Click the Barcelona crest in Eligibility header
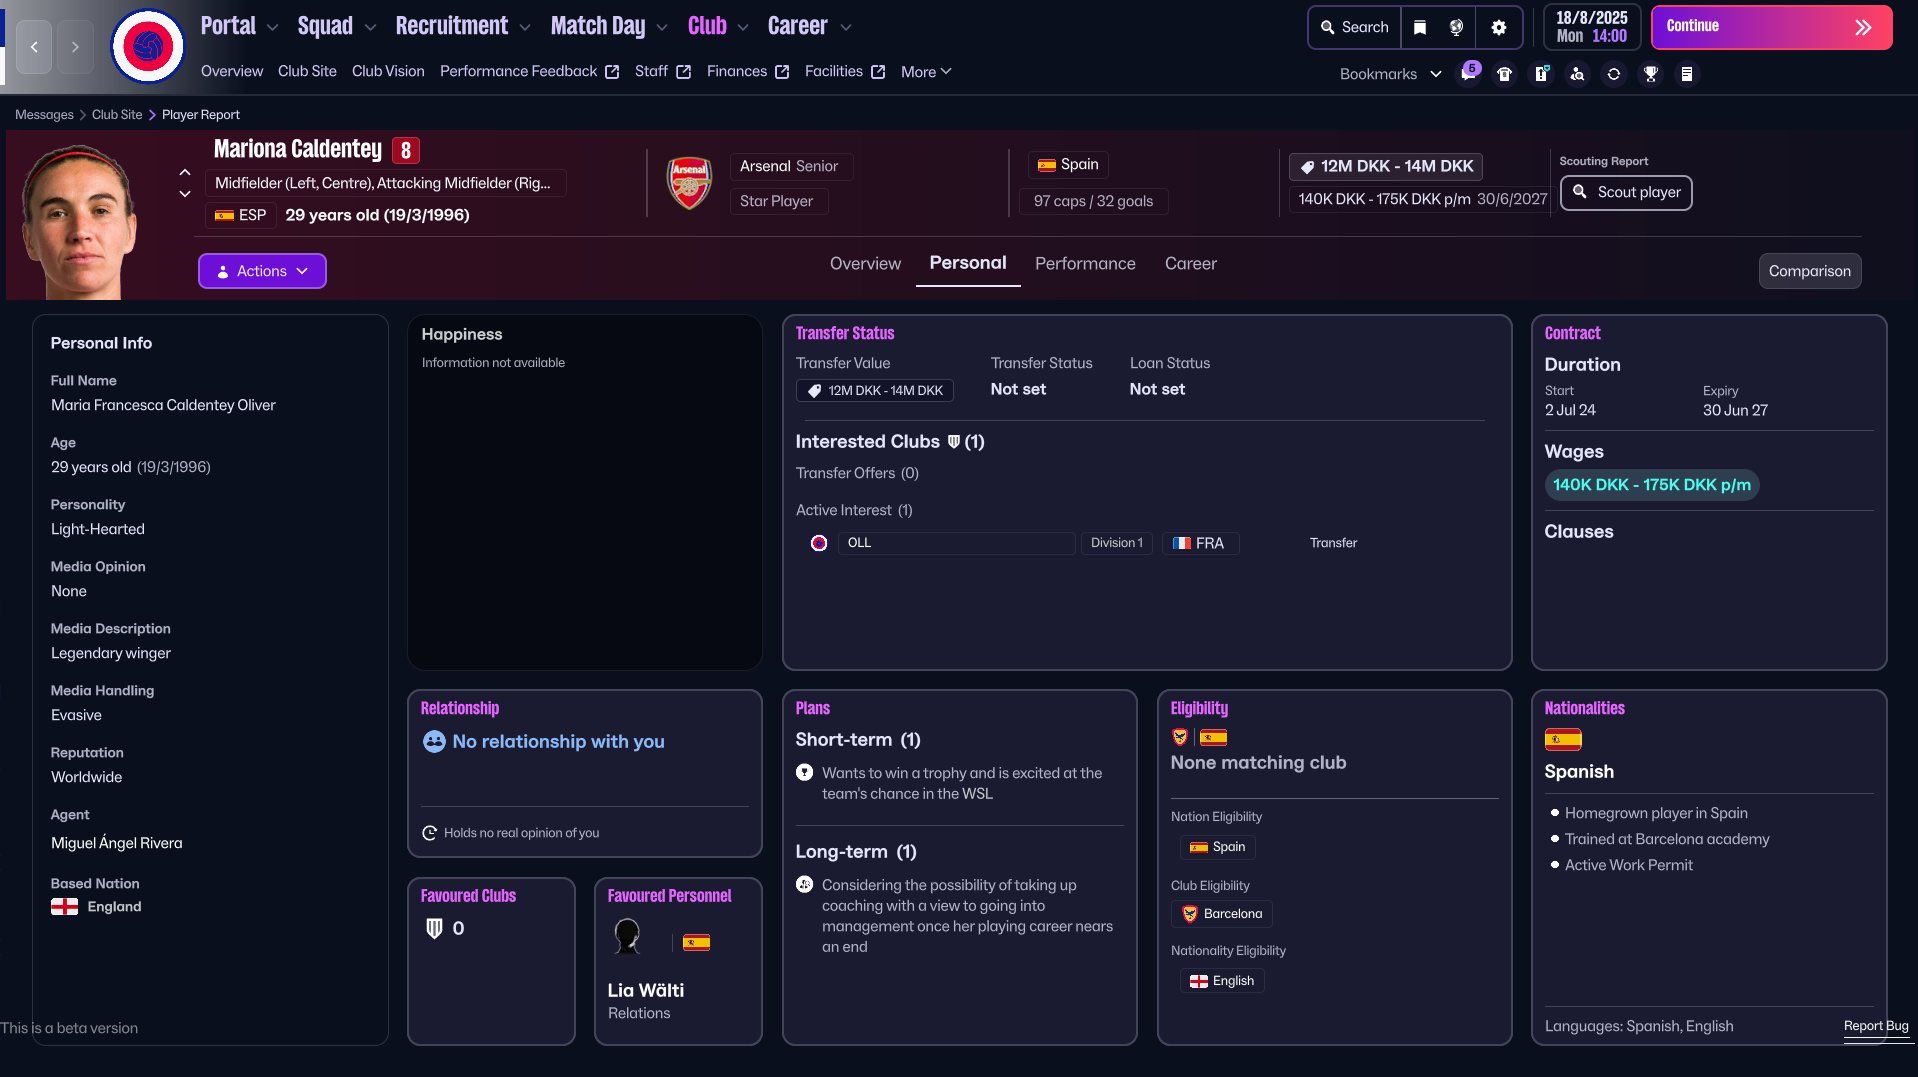Screen dimensions: 1918x1077 tap(1180, 738)
